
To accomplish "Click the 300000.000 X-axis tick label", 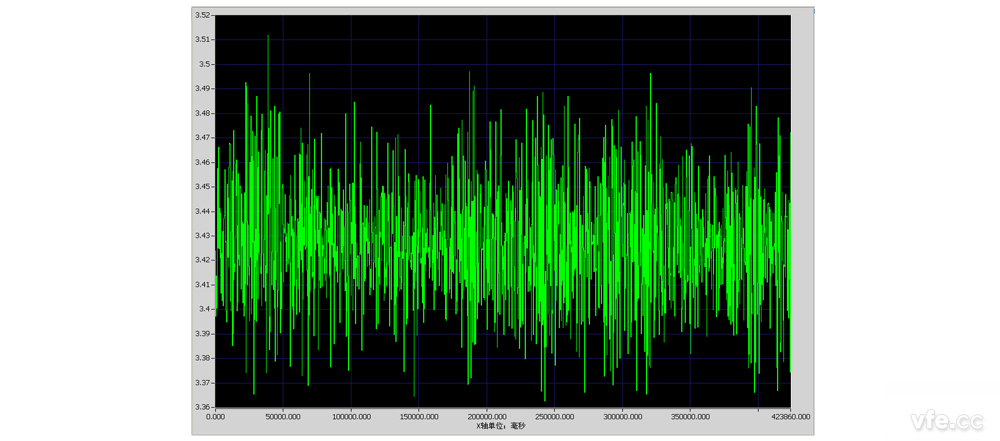I will coord(622,416).
